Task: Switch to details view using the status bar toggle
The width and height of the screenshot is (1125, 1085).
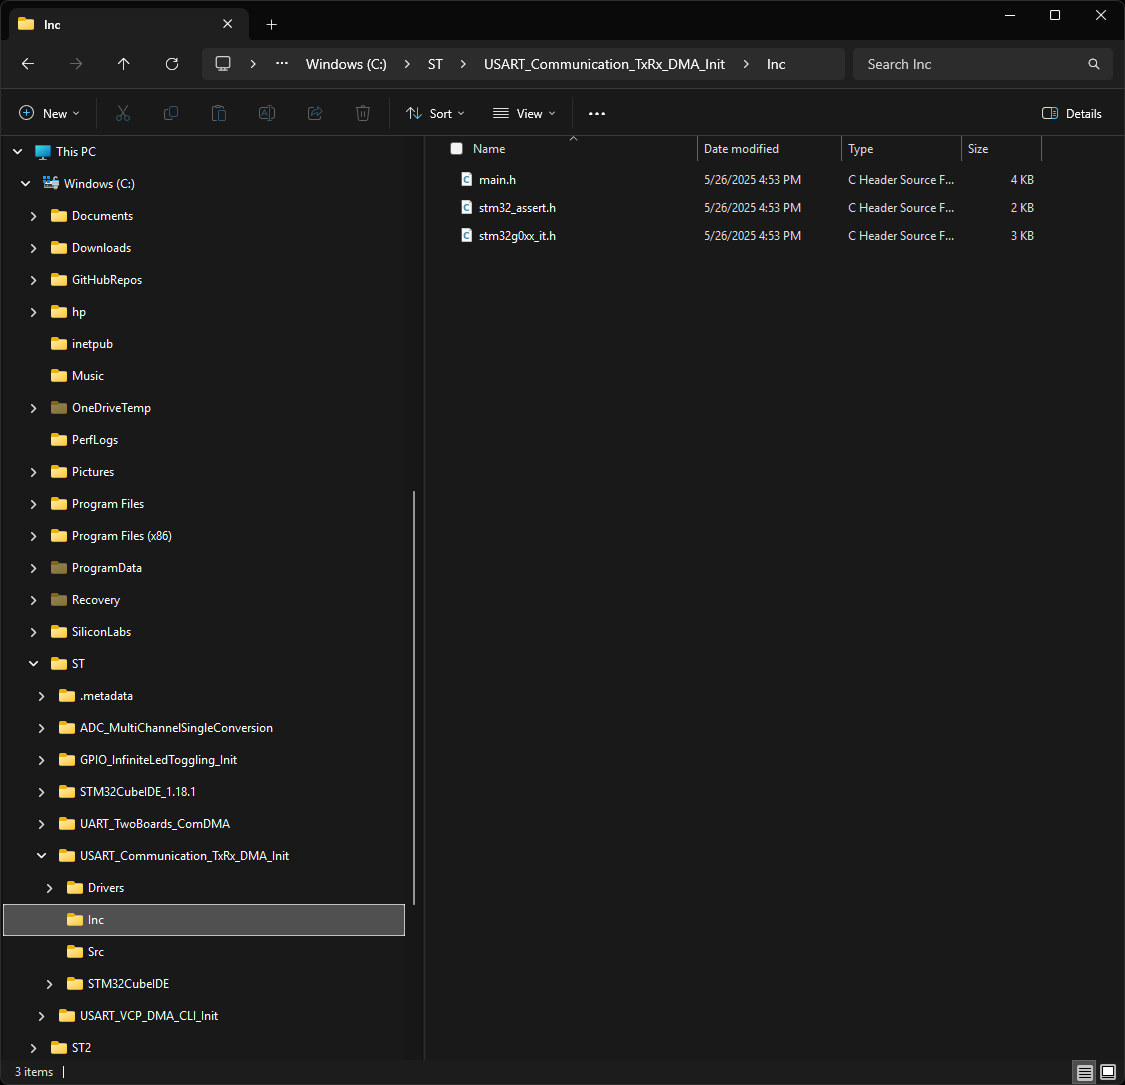Action: (x=1084, y=1071)
